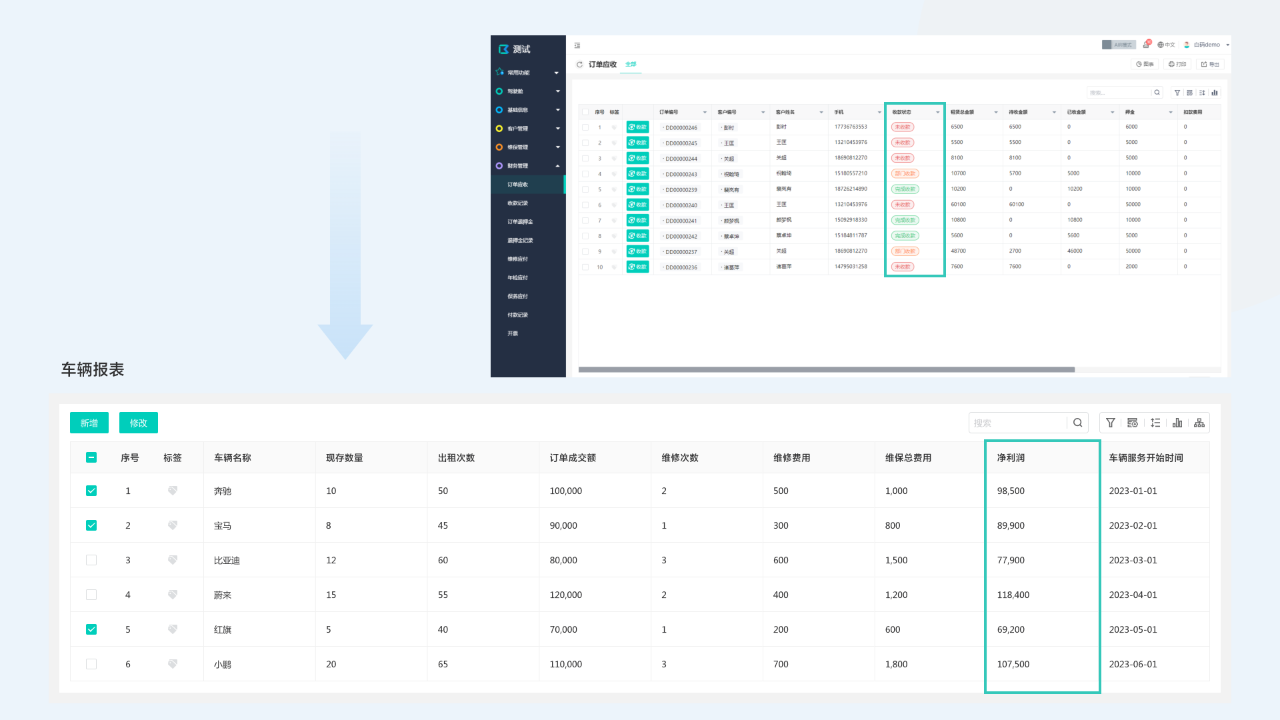The width and height of the screenshot is (1280, 720).
Task: Click the 图表 chart button in order page
Action: [1145, 64]
